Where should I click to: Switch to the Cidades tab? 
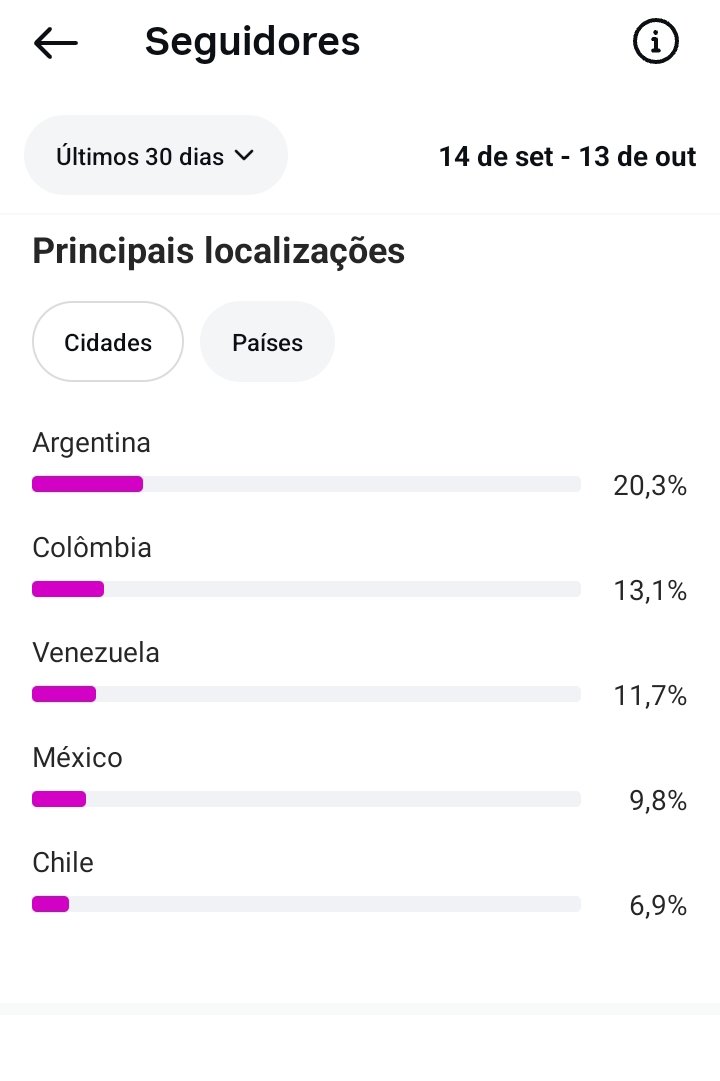coord(108,343)
